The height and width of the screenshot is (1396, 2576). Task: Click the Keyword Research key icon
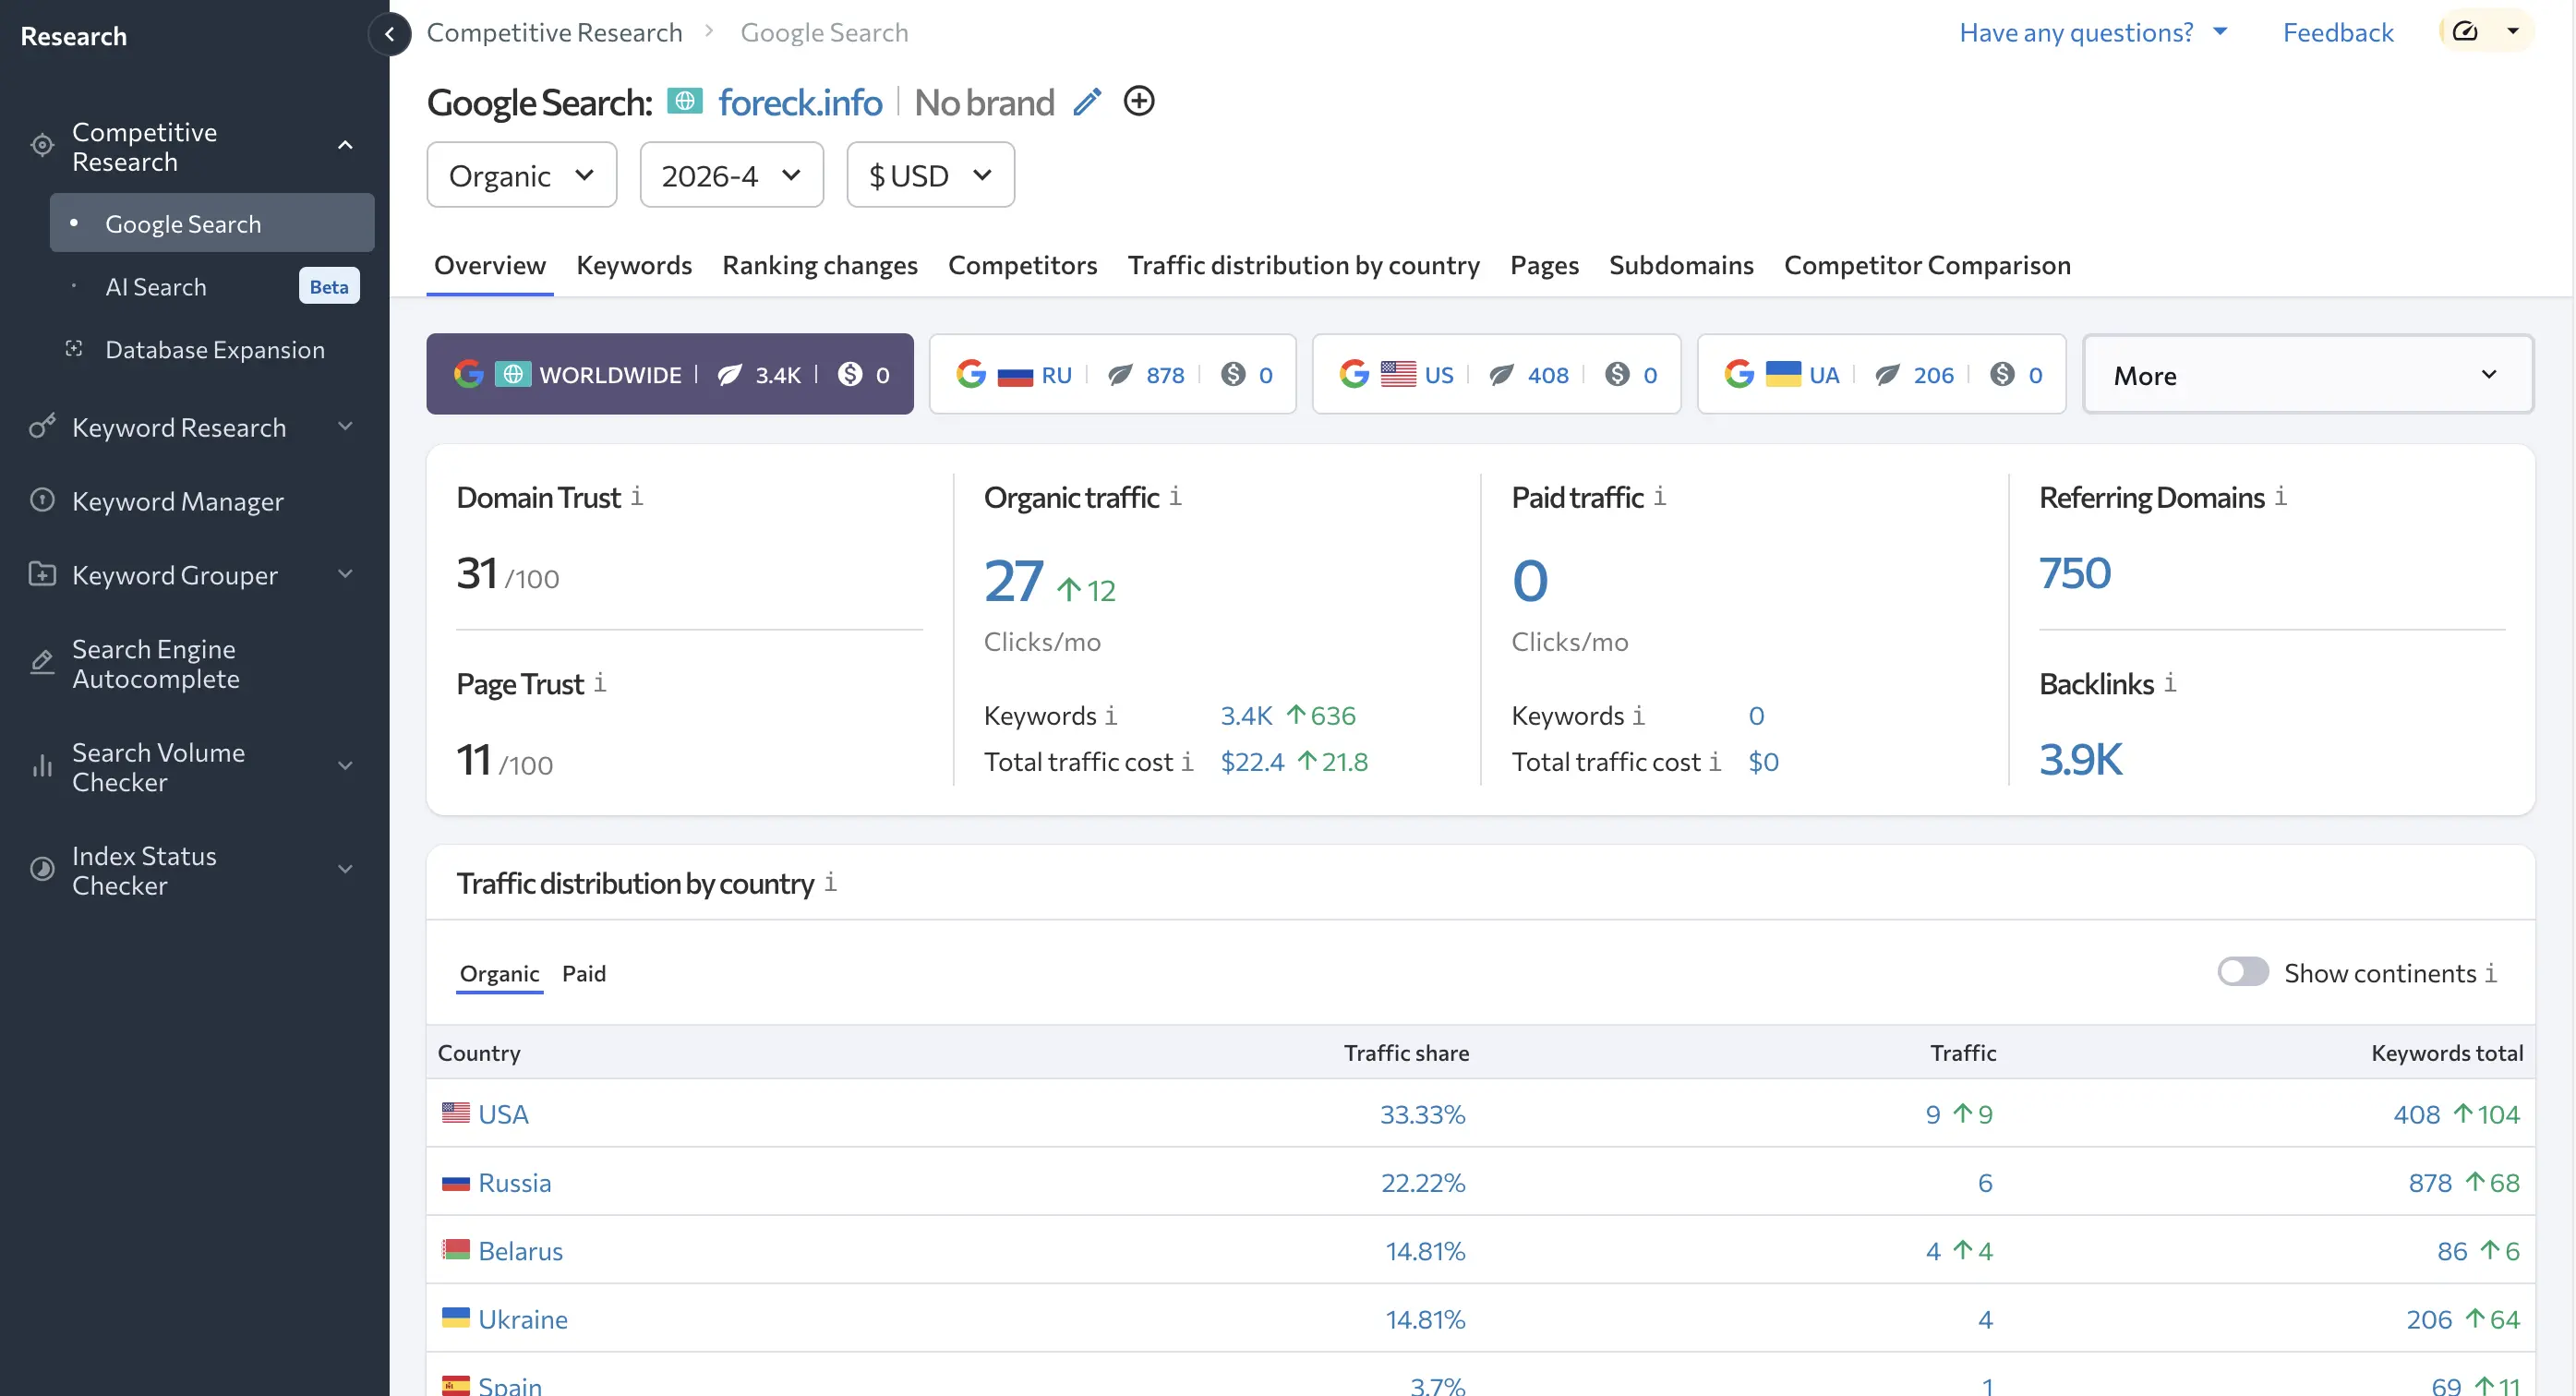tap(42, 427)
